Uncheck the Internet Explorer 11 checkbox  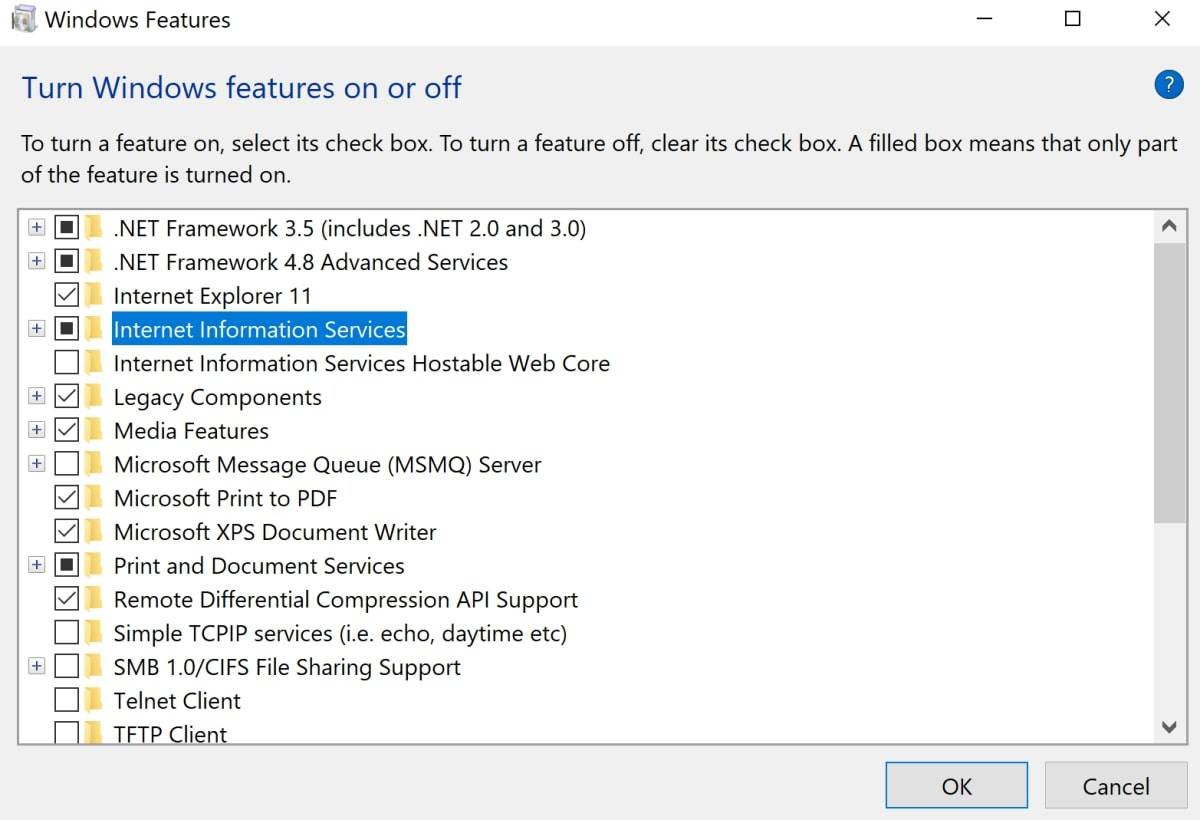[x=66, y=296]
